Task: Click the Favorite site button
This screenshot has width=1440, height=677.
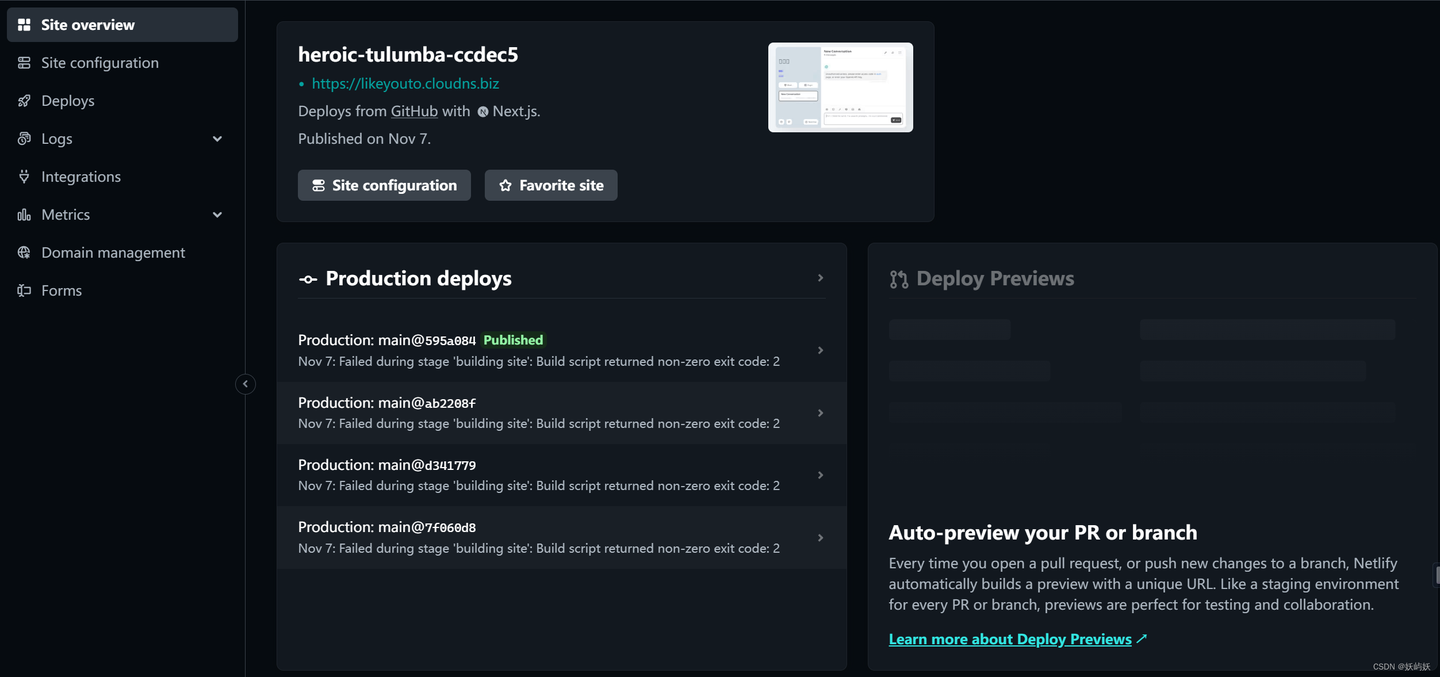Action: [551, 185]
